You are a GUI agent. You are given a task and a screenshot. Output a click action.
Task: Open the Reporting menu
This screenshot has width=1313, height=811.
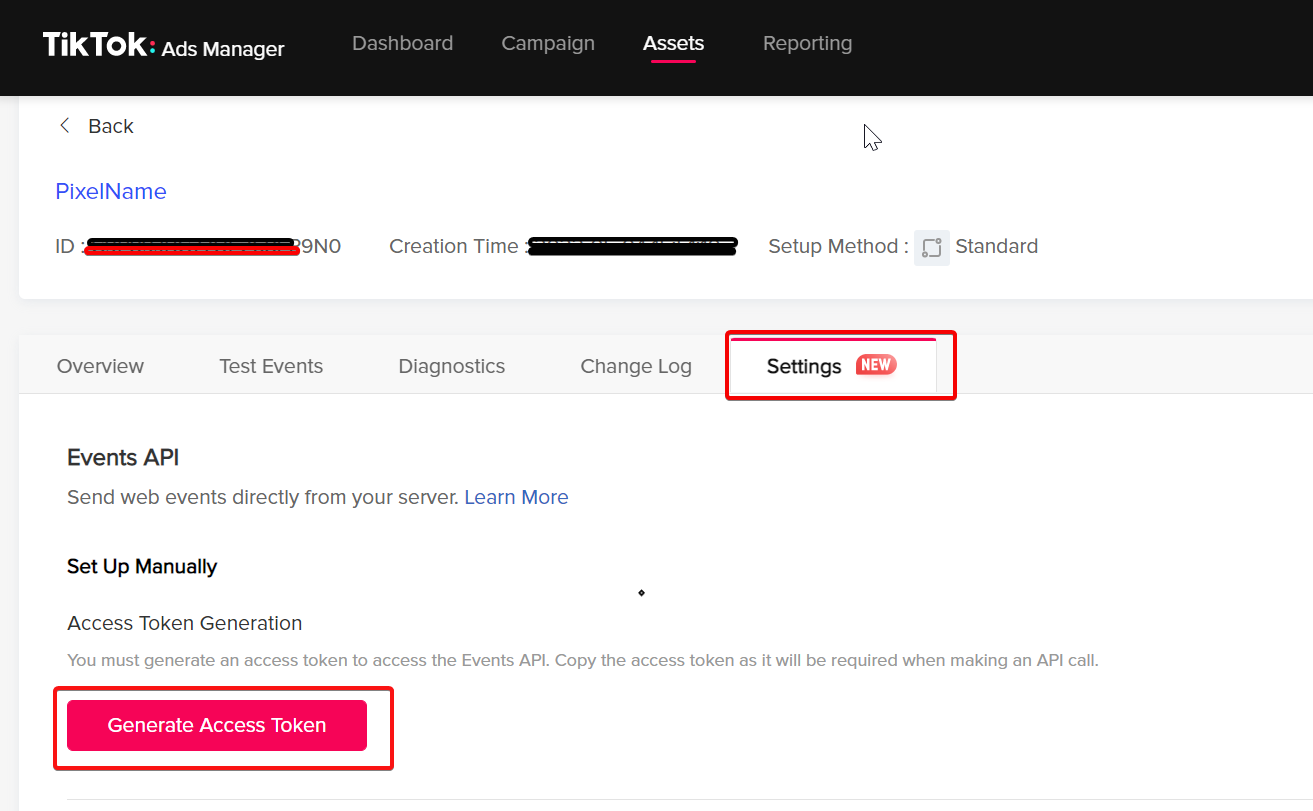point(807,43)
